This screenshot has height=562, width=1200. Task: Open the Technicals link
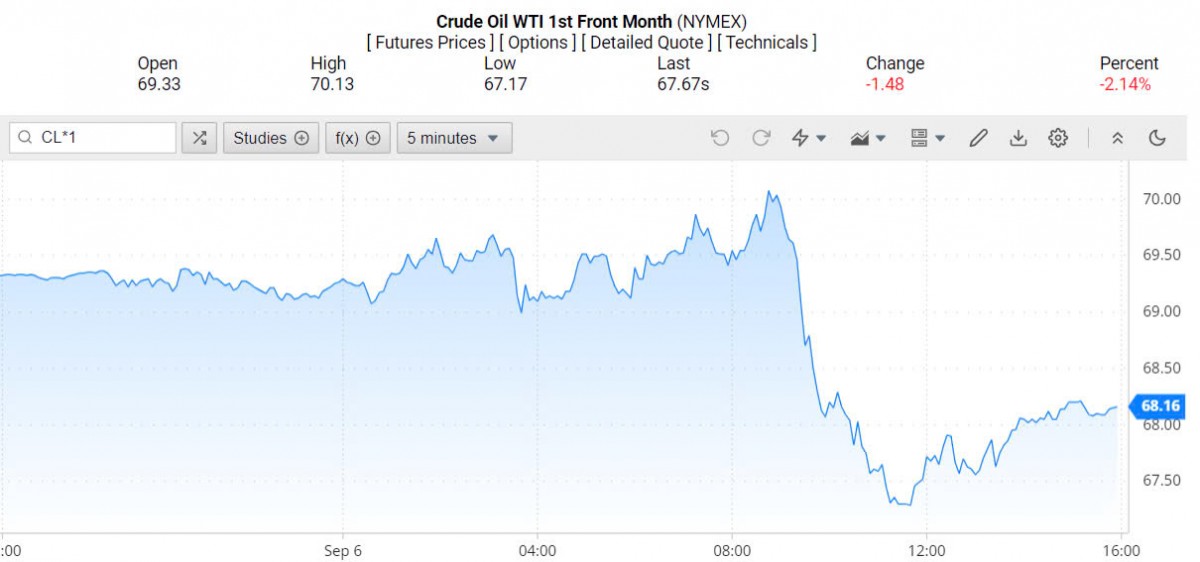[x=767, y=42]
